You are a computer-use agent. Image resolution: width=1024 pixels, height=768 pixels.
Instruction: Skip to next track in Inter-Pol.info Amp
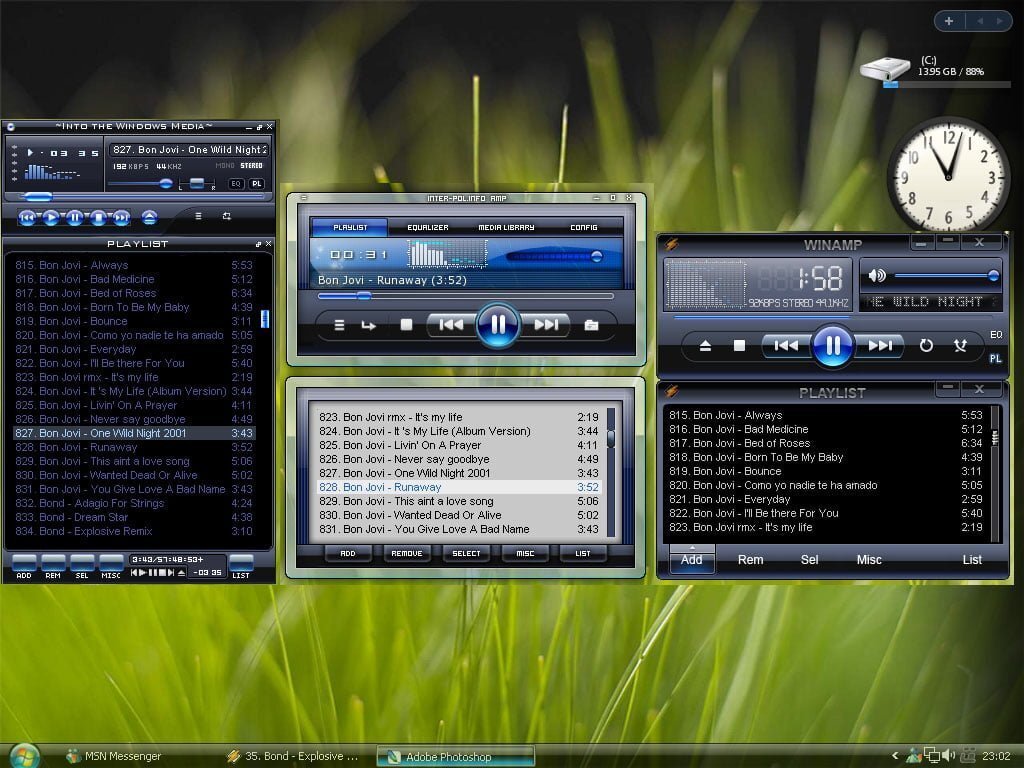tap(546, 325)
